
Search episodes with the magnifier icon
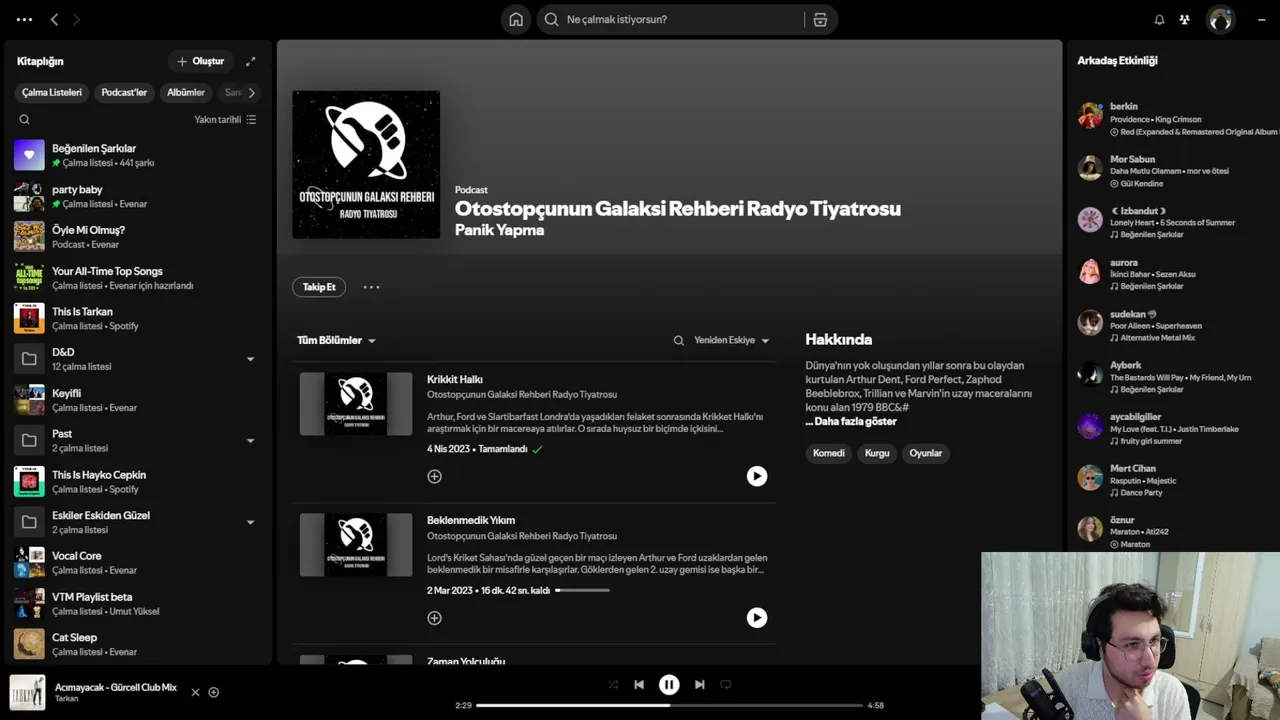tap(678, 340)
